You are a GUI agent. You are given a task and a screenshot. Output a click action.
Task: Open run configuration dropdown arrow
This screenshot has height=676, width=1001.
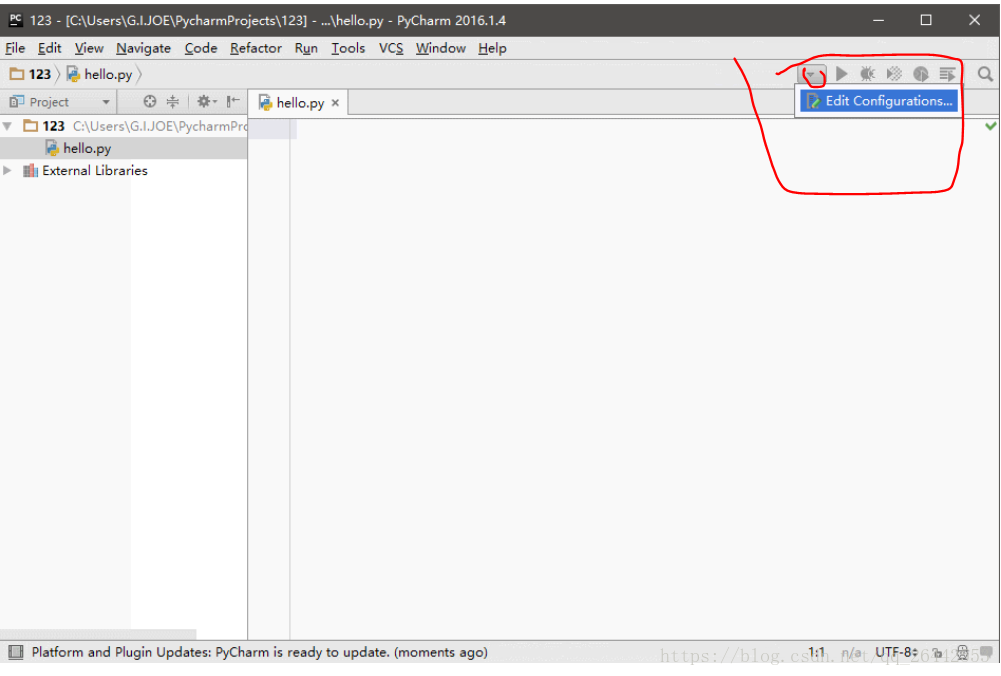(x=811, y=74)
